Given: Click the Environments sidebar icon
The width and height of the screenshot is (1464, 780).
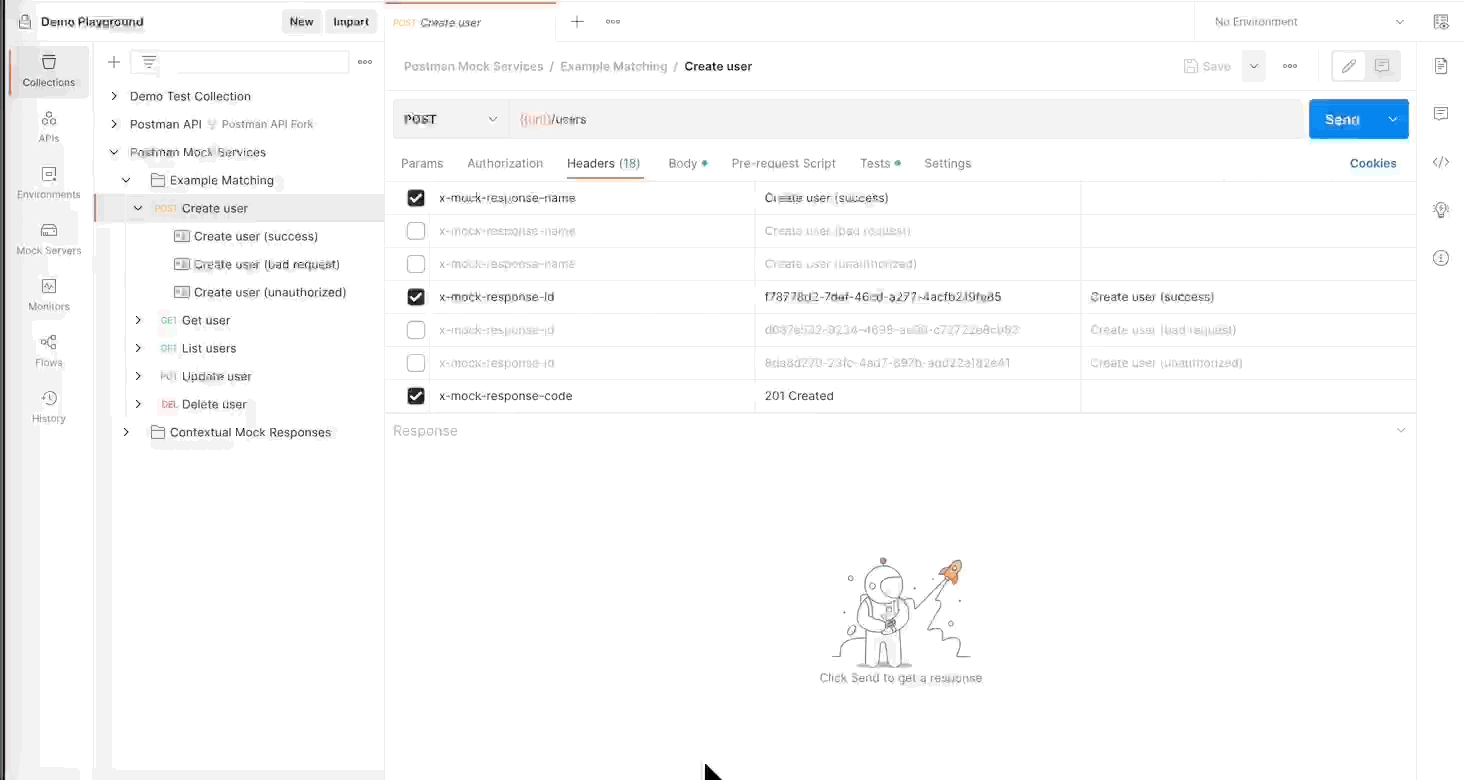Looking at the screenshot, I should pyautogui.click(x=48, y=181).
